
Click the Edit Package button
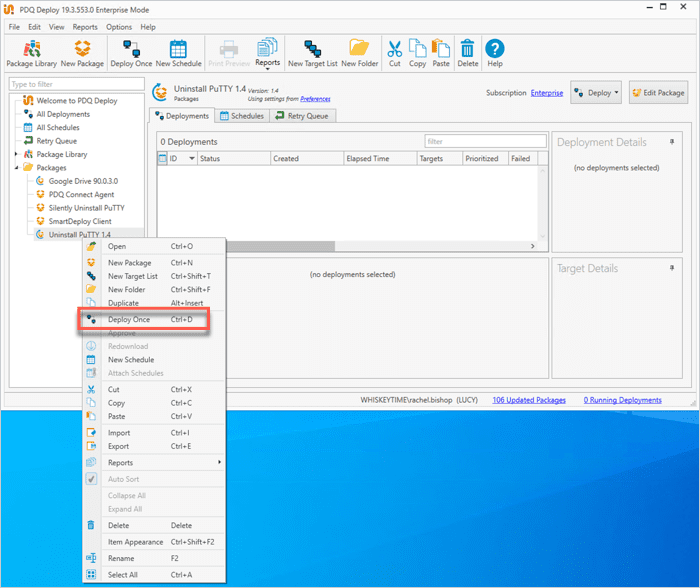(658, 92)
